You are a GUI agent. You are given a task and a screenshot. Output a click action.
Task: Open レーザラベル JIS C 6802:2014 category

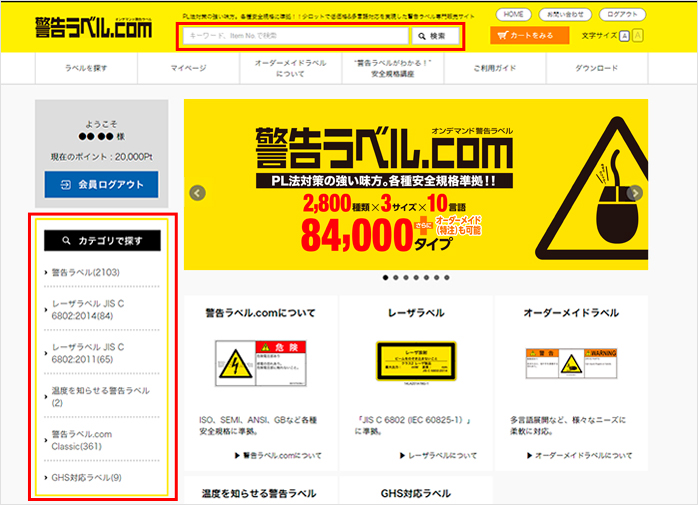click(x=88, y=309)
